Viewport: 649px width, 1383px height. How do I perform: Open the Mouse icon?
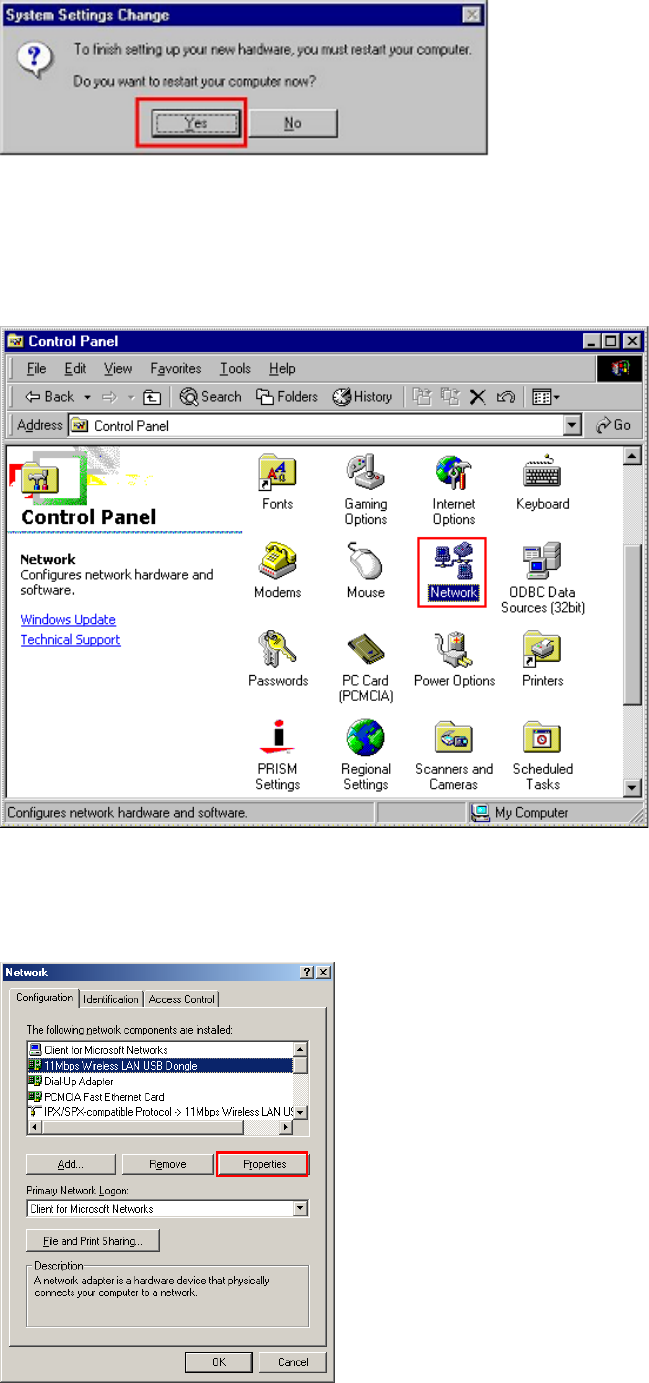tap(366, 571)
